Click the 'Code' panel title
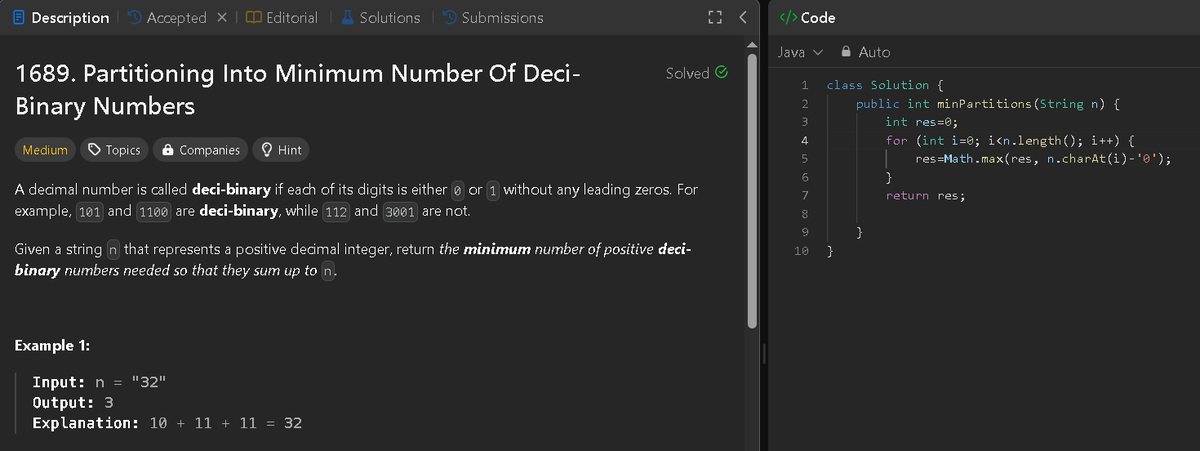 point(818,17)
